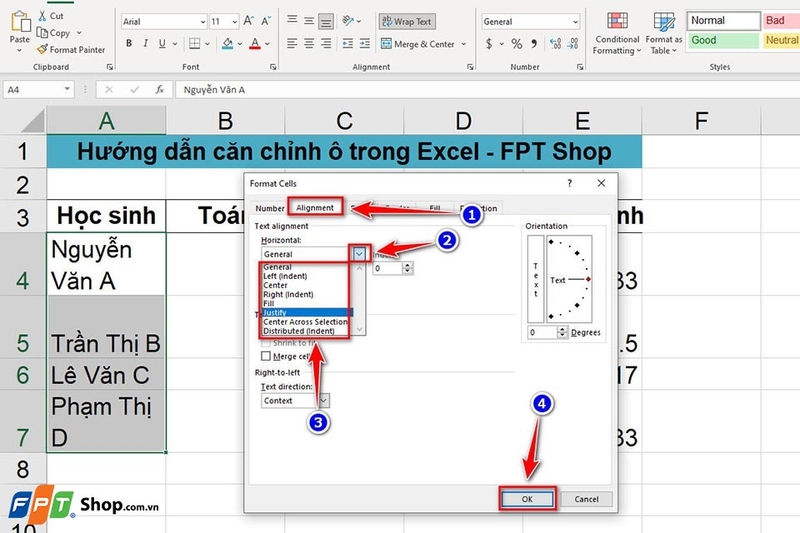Open Alignment group dialog launcher
Viewport: 800px width, 533px height.
470,67
